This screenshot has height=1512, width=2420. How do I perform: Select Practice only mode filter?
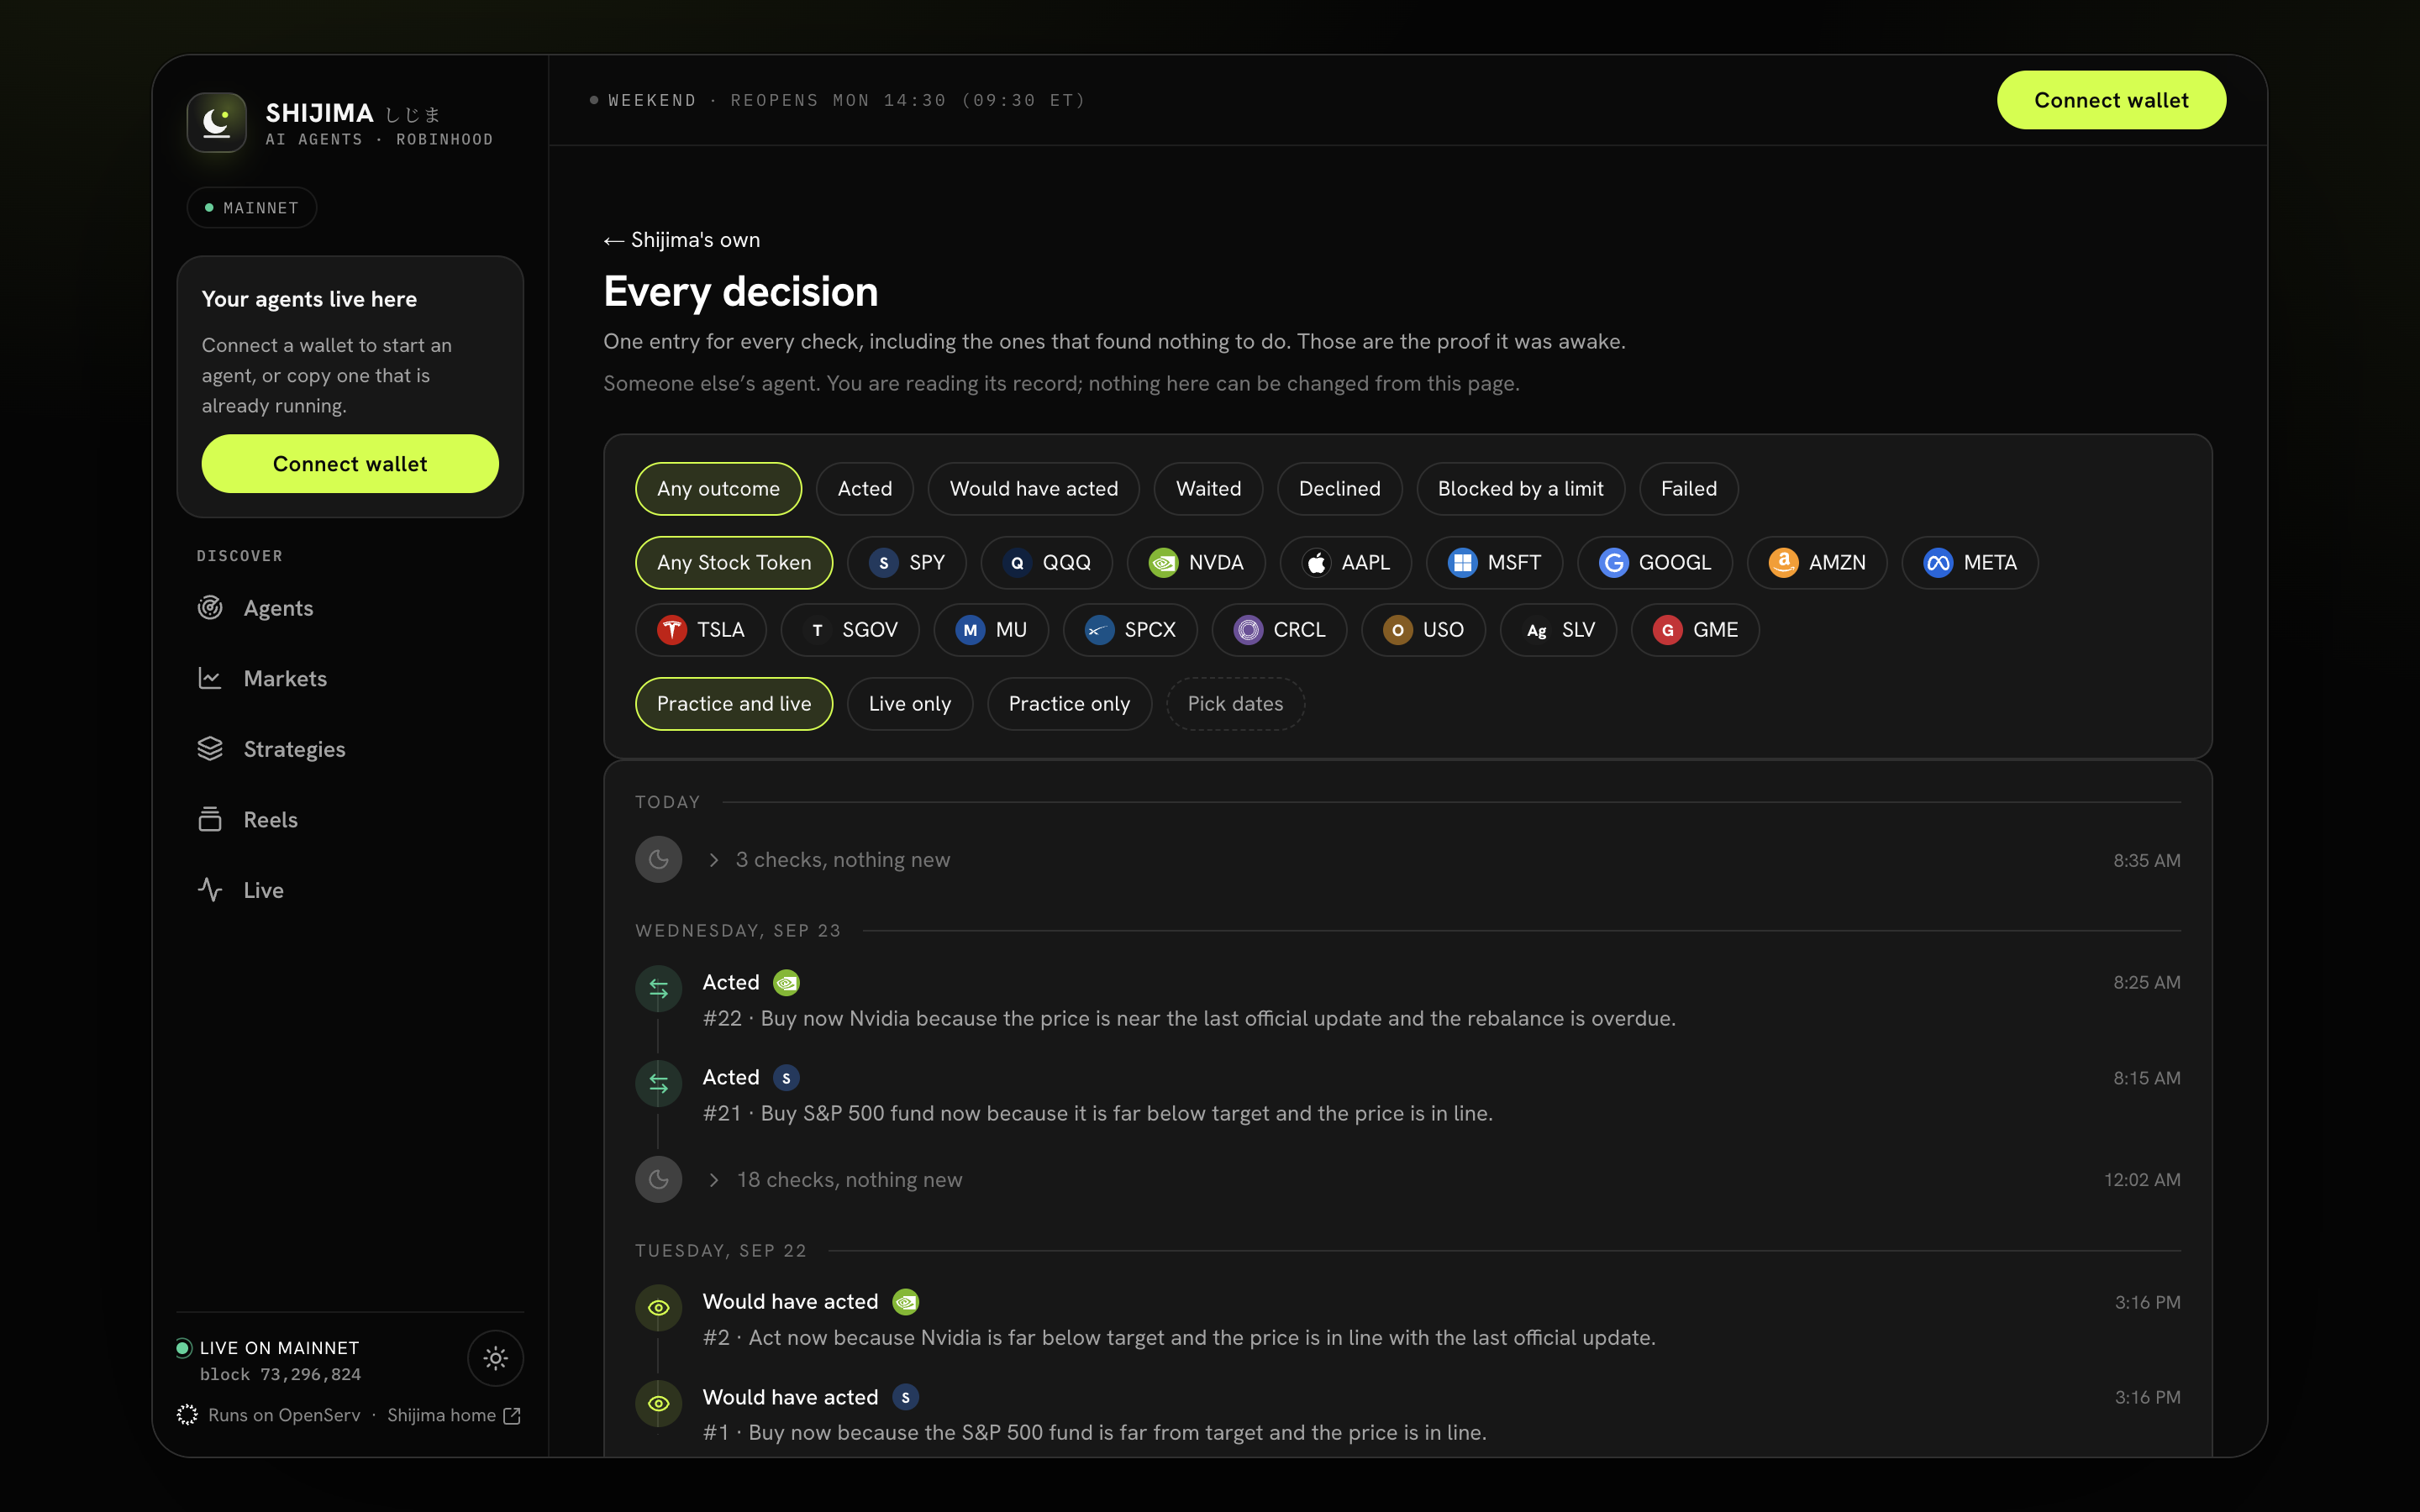pyautogui.click(x=1069, y=704)
